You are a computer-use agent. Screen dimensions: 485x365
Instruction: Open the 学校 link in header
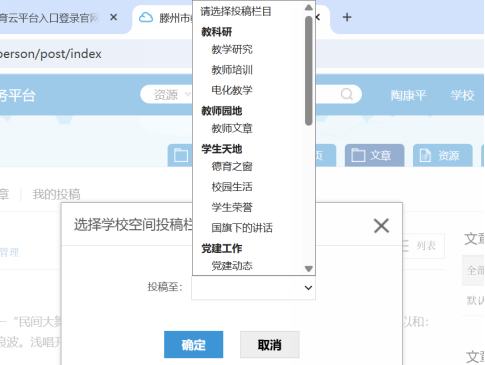pyautogui.click(x=463, y=95)
